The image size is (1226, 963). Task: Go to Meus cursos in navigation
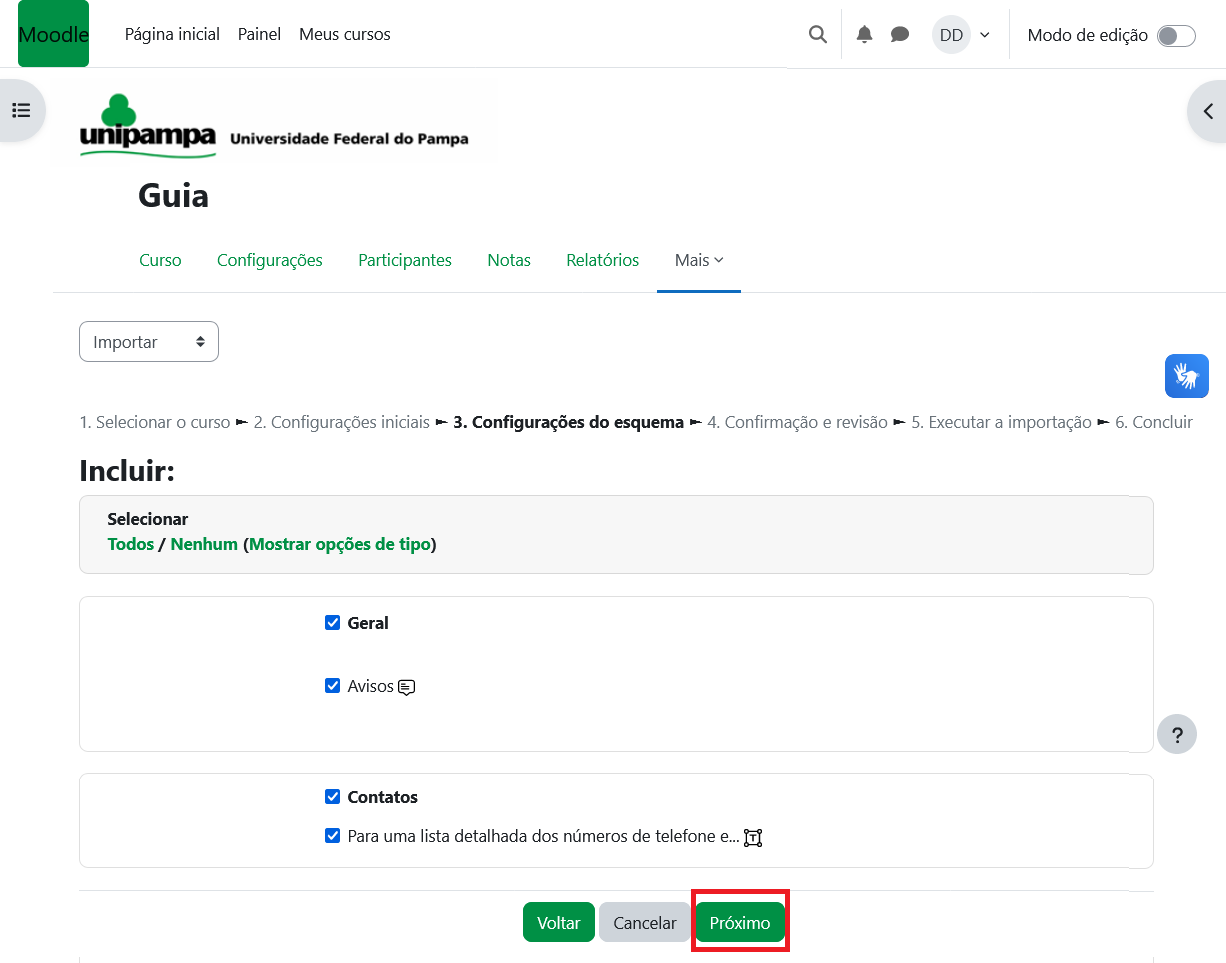[344, 35]
